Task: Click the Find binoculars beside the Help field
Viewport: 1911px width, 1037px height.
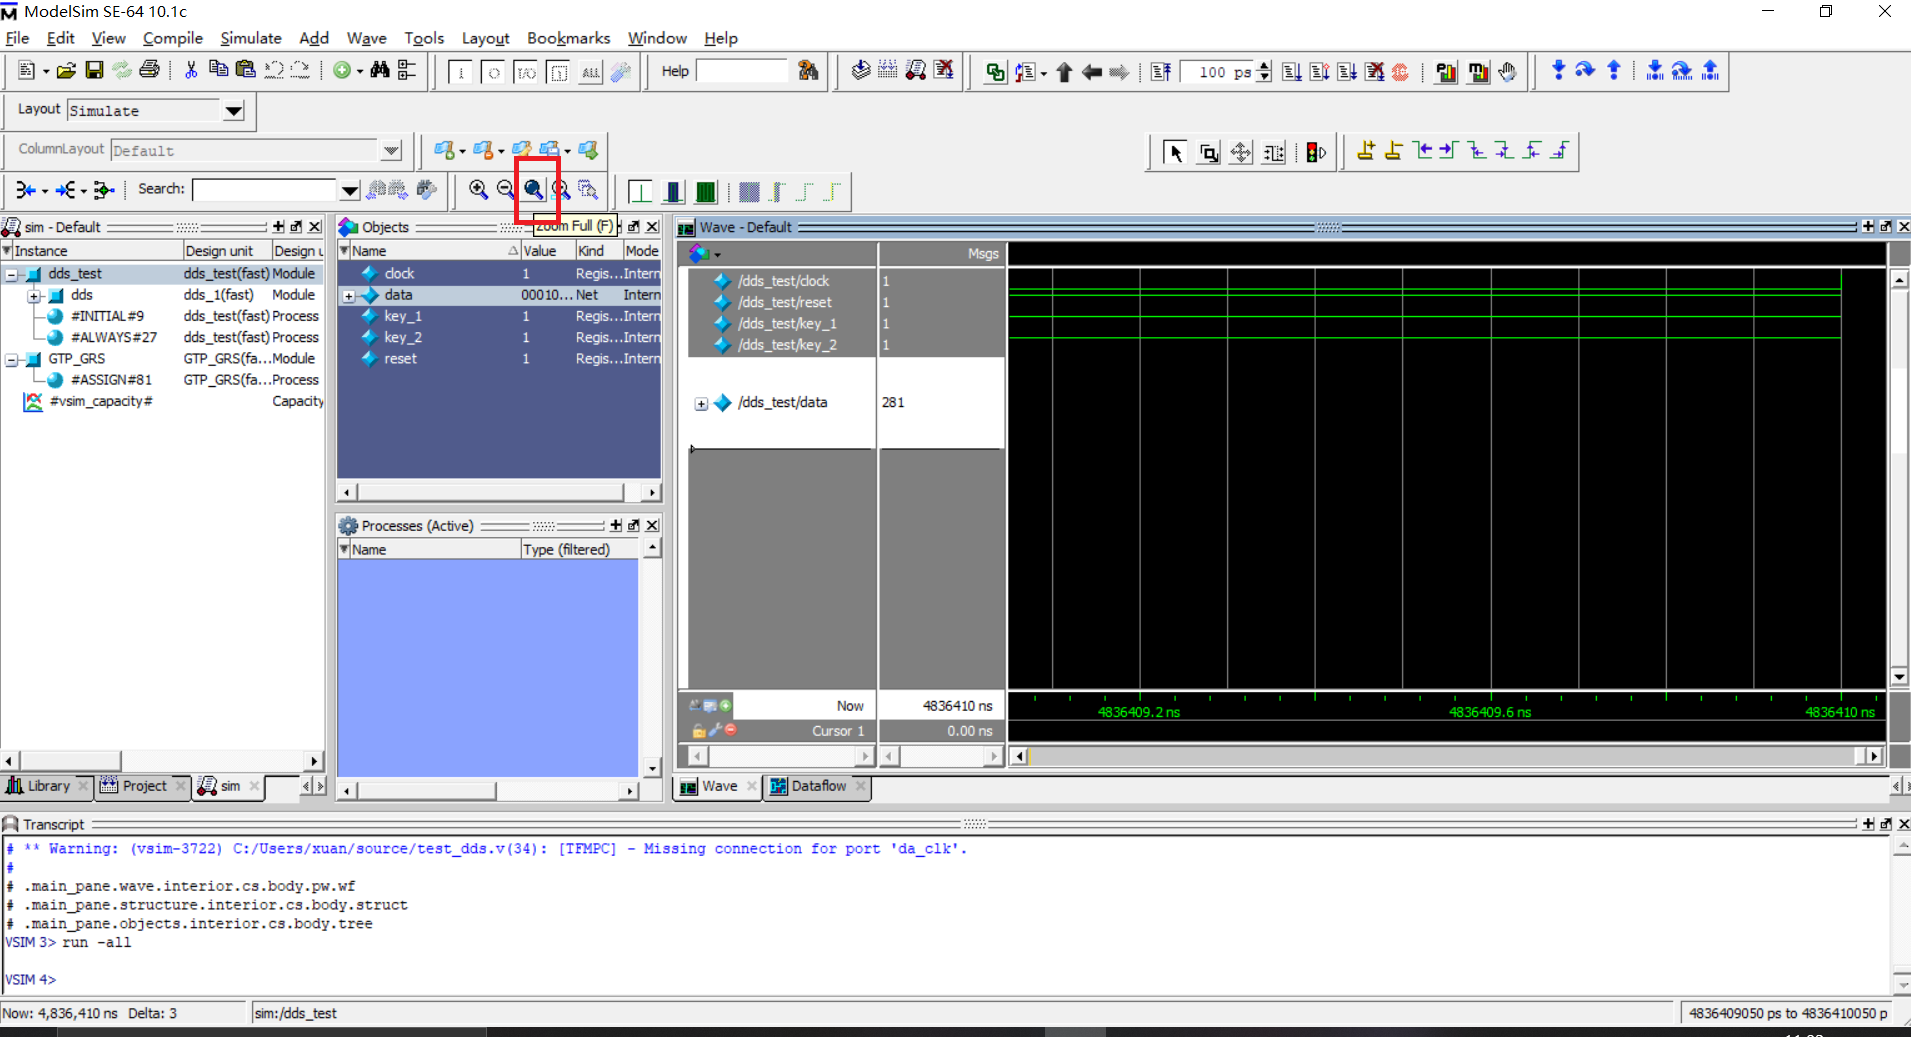Action: coord(808,71)
